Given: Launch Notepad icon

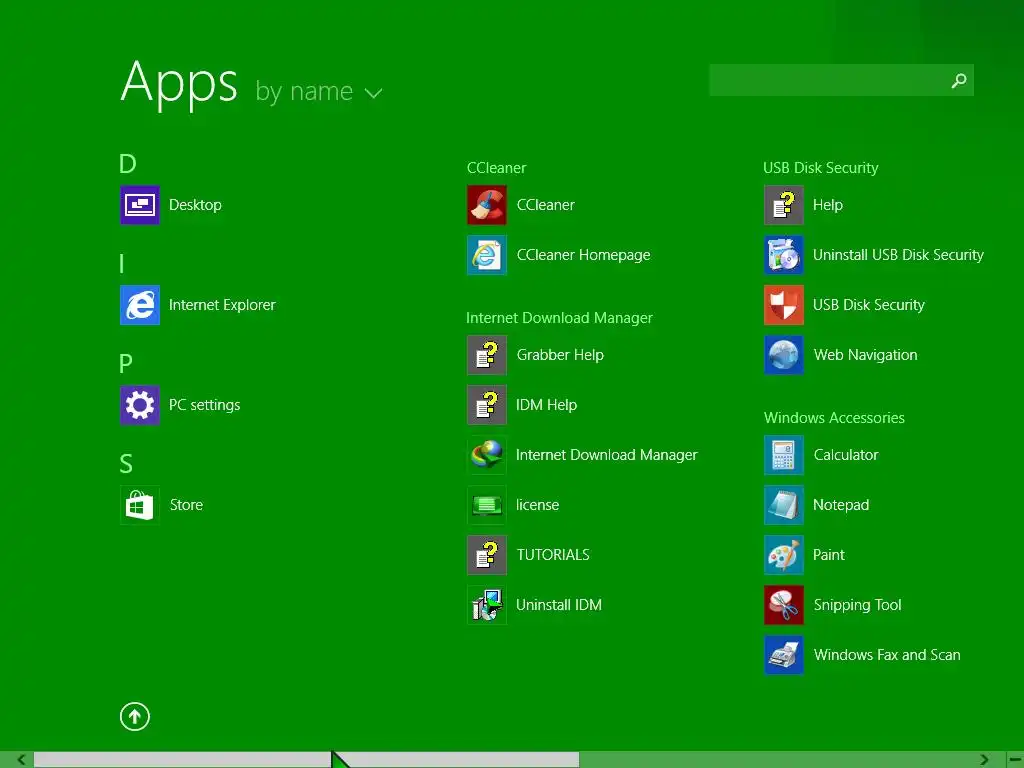Looking at the screenshot, I should [x=784, y=505].
